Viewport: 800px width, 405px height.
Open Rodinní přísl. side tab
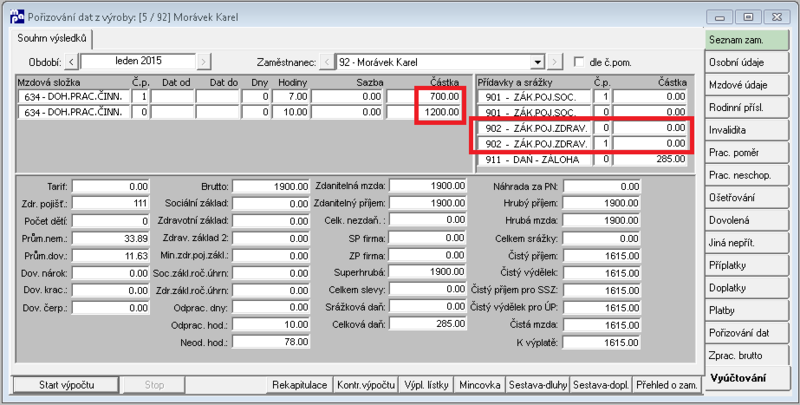[746, 108]
